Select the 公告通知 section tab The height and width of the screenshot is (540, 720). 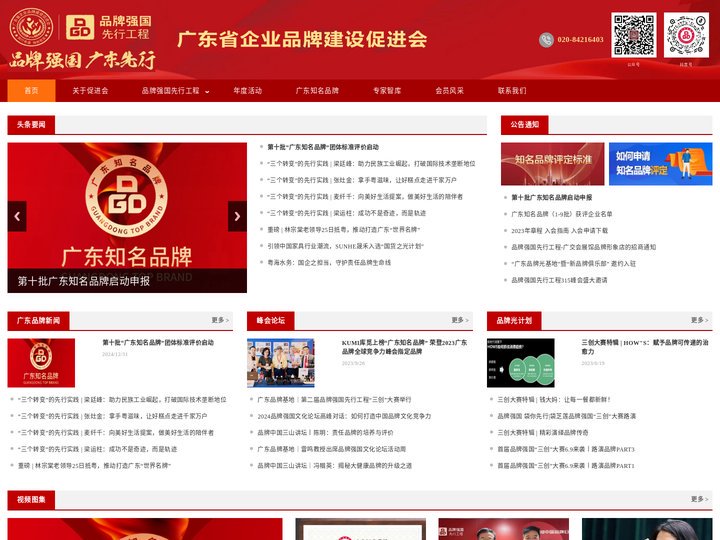coord(525,124)
